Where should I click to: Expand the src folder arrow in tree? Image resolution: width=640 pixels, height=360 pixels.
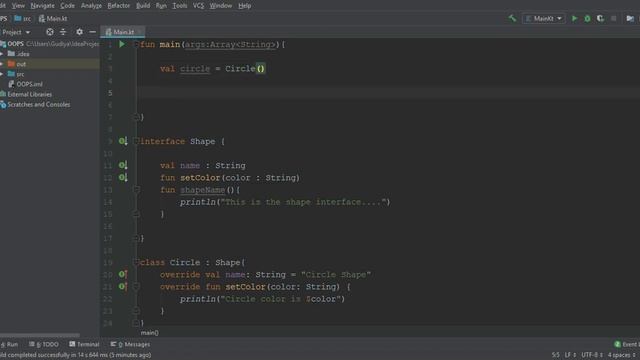click(2, 74)
